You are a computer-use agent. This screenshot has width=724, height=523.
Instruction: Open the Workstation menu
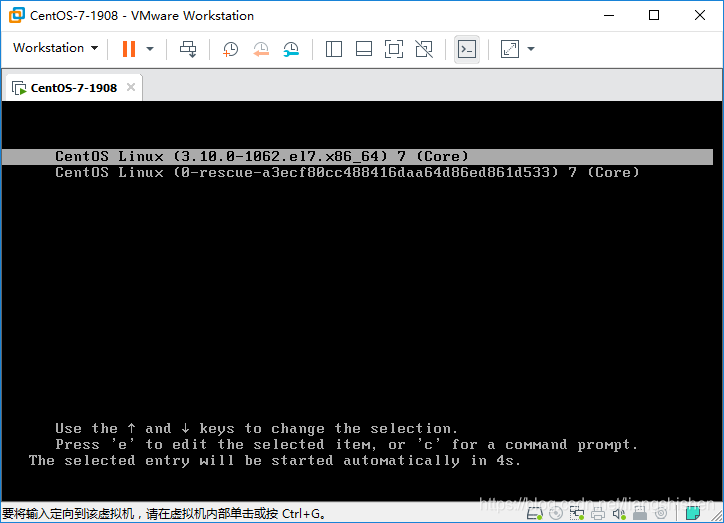click(x=55, y=48)
